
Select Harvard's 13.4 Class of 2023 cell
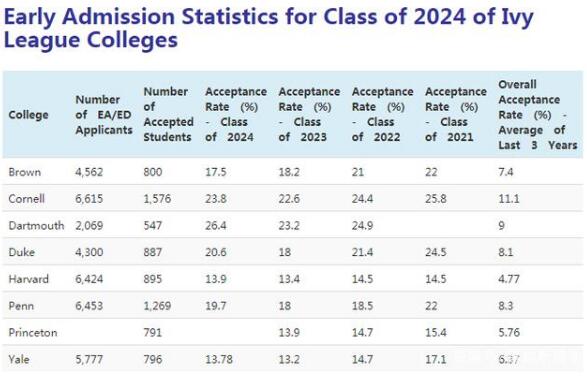coord(289,279)
